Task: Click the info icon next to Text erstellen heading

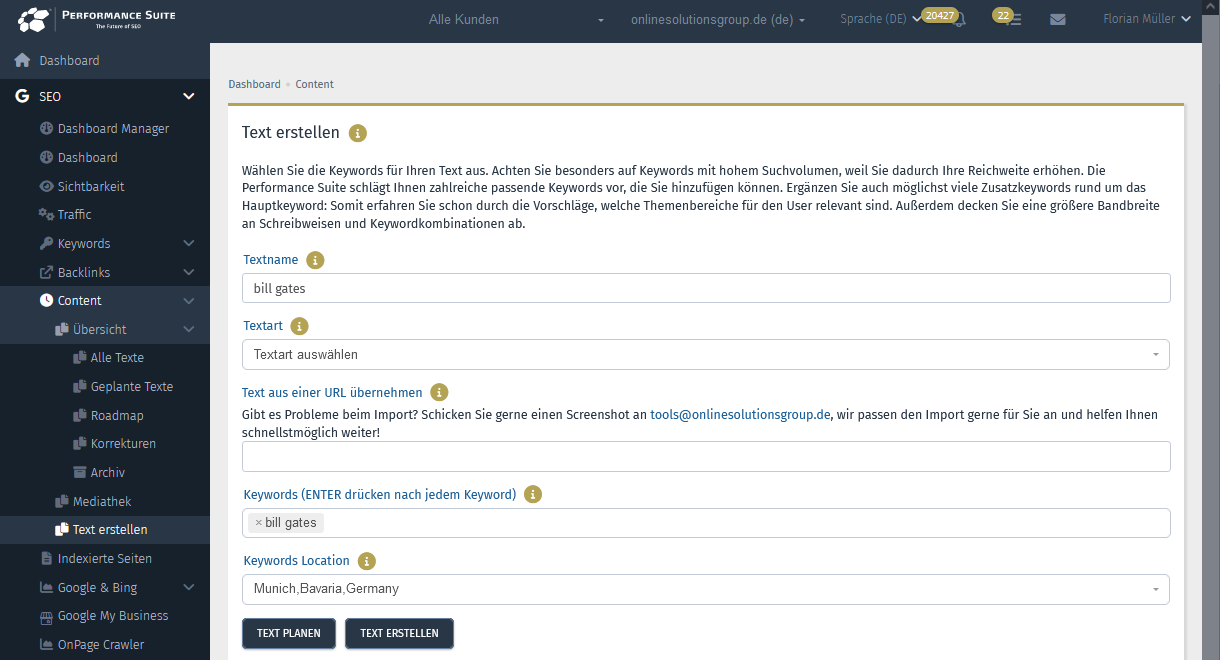Action: click(x=358, y=133)
